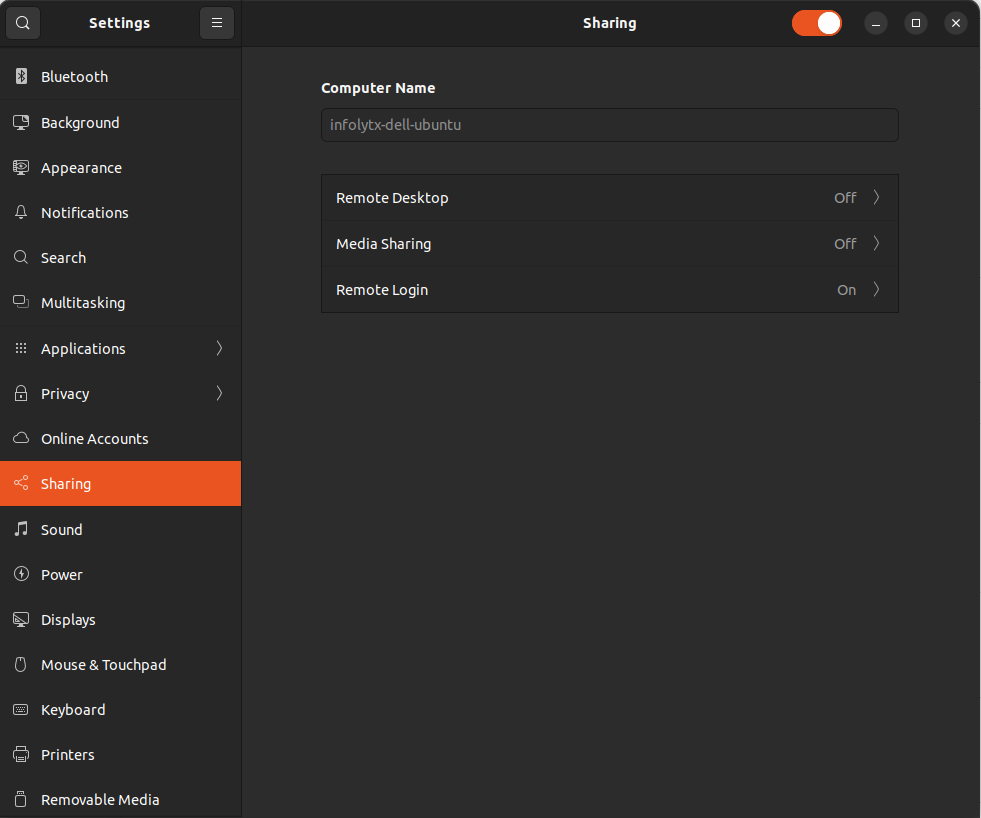981x818 pixels.
Task: Click the Notifications bell icon
Action: 21,213
